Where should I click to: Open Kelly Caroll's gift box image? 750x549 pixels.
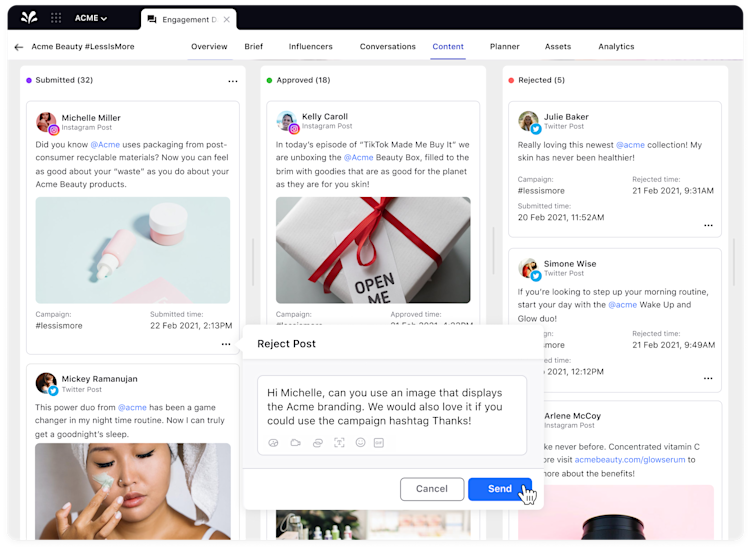click(373, 250)
